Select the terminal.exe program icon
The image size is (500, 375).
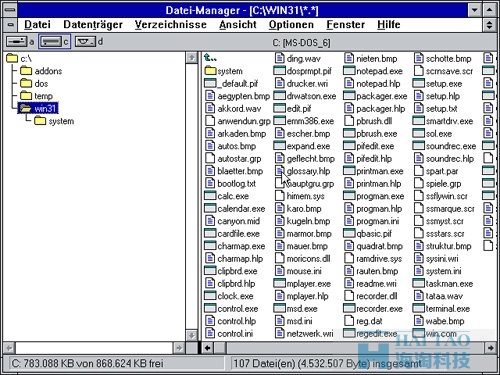point(419,308)
